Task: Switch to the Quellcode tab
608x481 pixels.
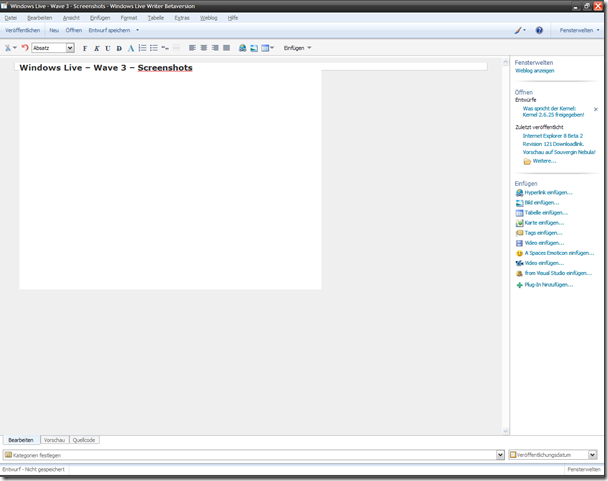Action: [84, 440]
